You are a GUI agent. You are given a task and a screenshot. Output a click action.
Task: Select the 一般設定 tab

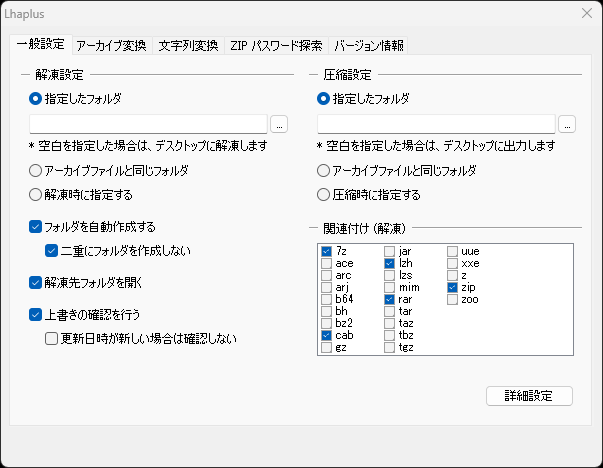tap(41, 44)
